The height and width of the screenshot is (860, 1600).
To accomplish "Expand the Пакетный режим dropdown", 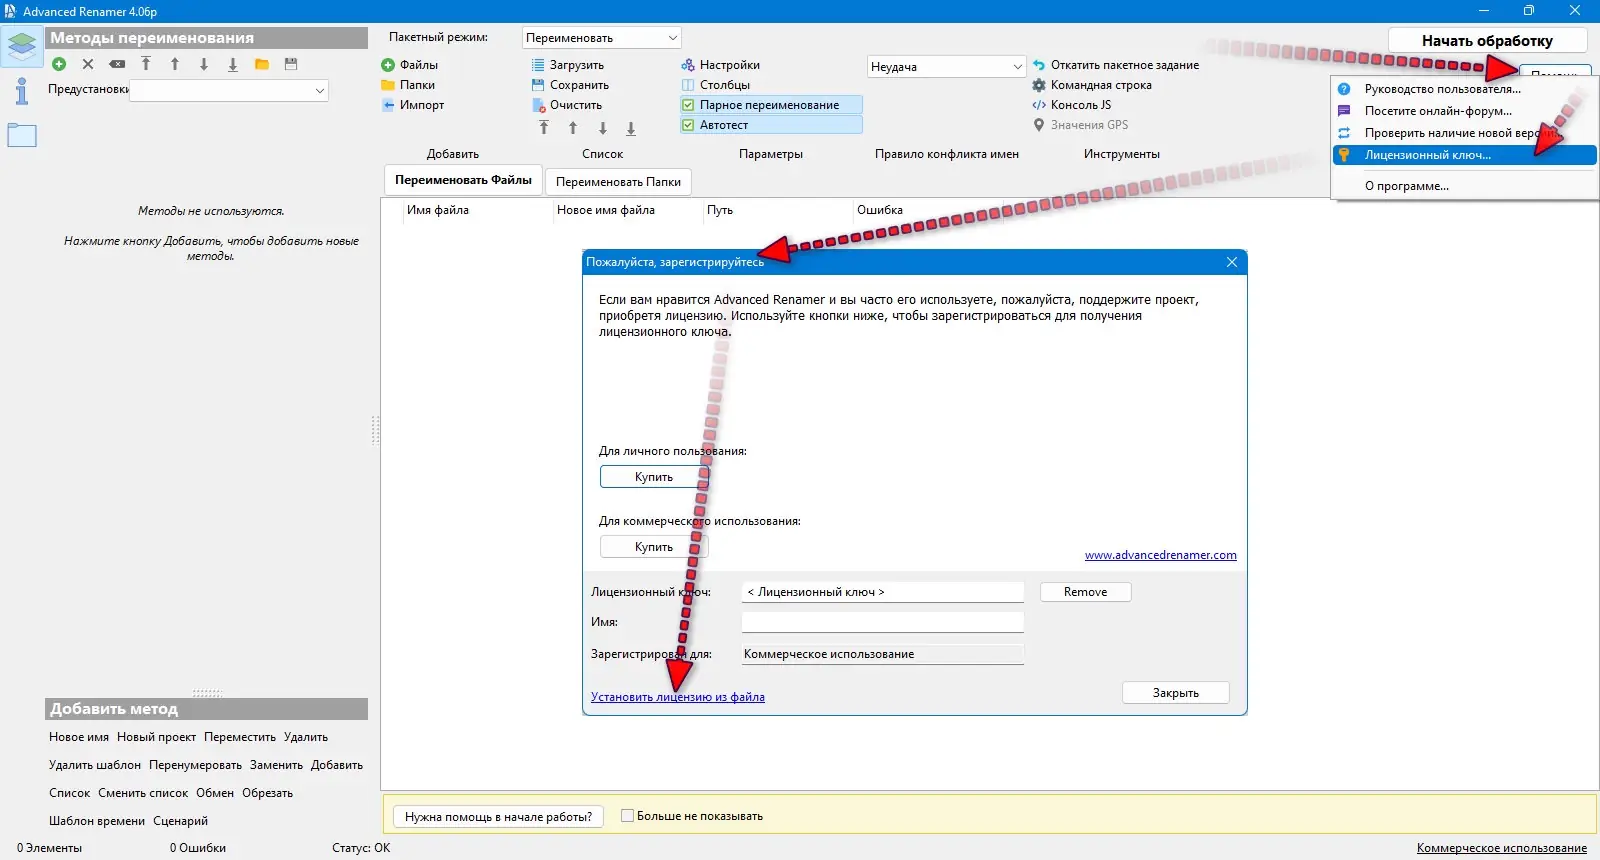I will 602,38.
